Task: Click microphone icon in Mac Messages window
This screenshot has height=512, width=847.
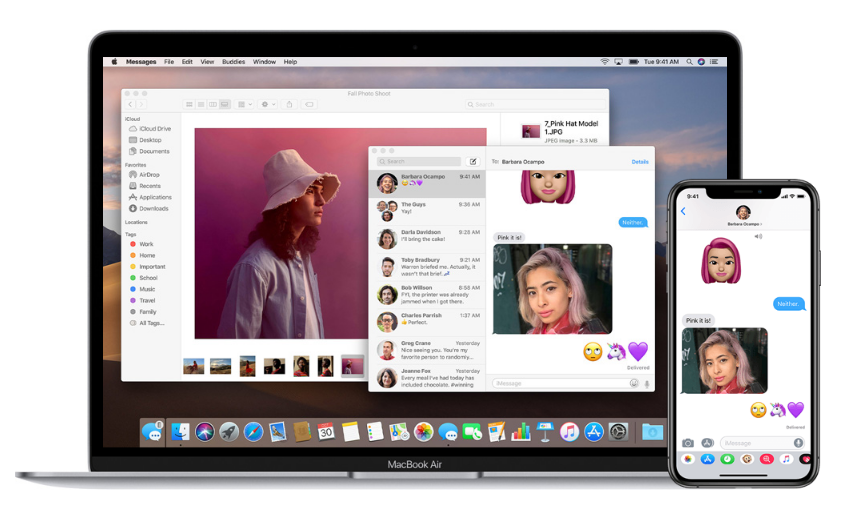Action: (647, 383)
